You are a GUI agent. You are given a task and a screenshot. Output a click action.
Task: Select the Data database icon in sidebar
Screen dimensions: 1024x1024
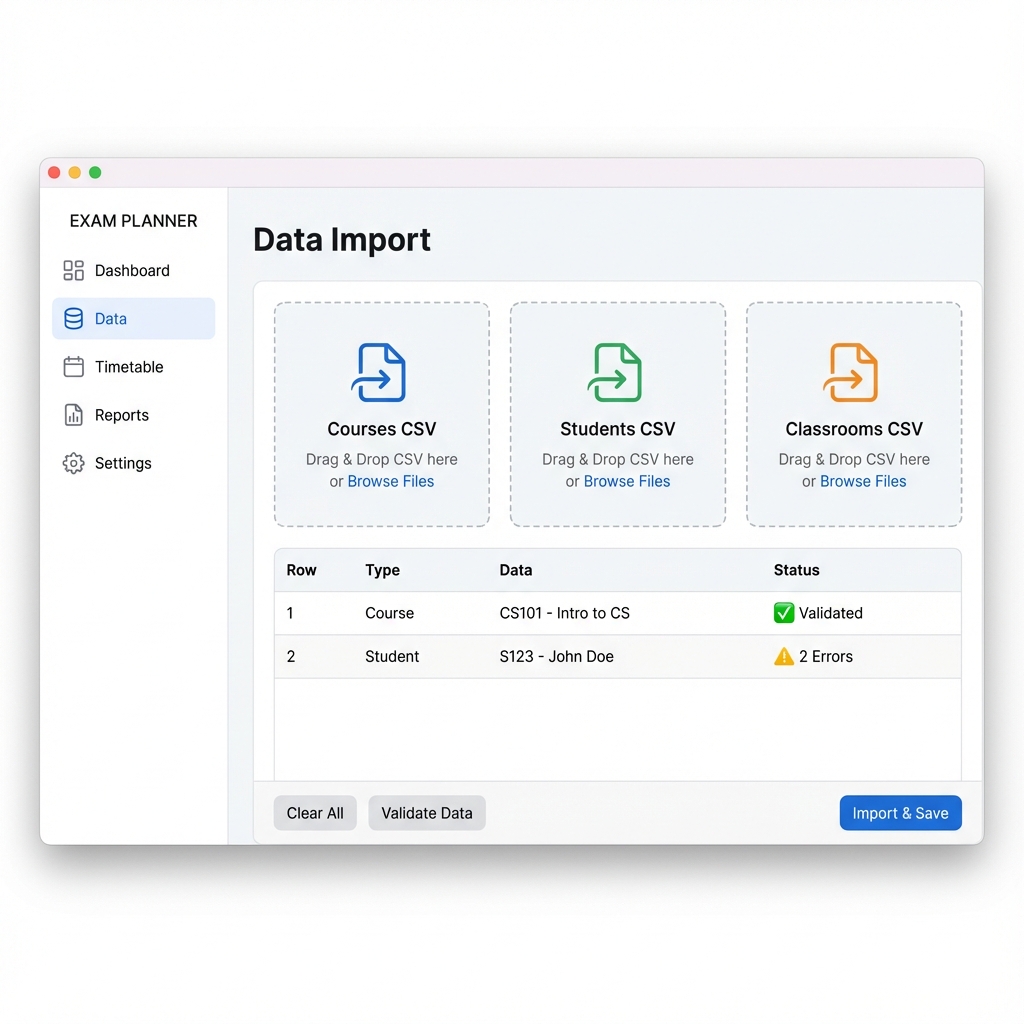click(x=72, y=318)
